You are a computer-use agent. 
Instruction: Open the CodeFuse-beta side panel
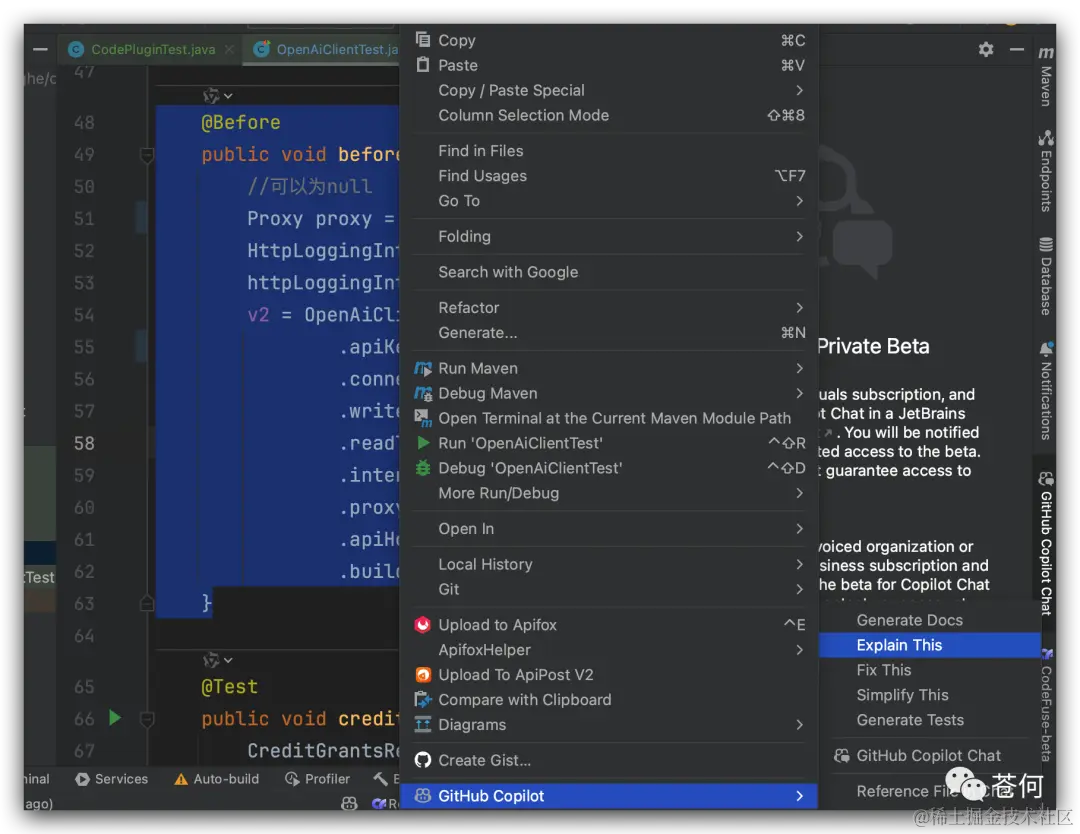click(1046, 705)
